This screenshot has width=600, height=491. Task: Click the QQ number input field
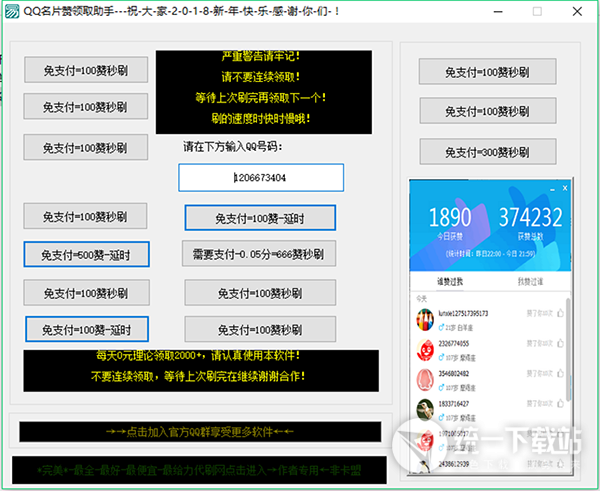click(261, 177)
